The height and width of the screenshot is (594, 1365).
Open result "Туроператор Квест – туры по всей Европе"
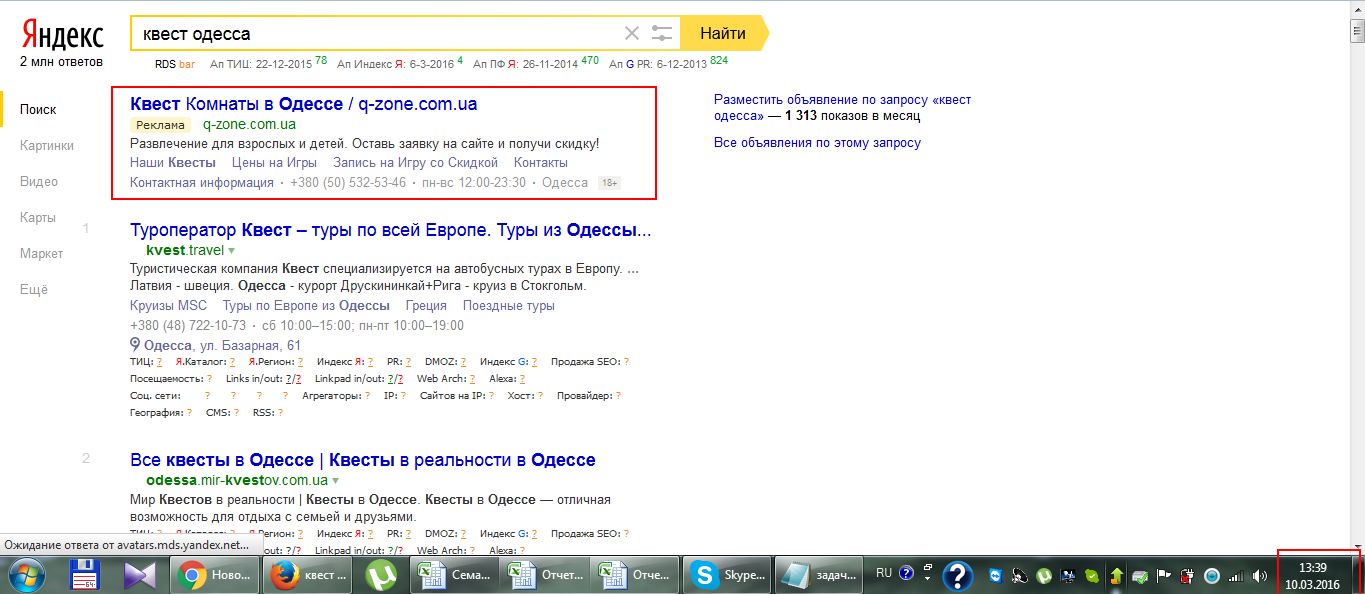click(390, 230)
